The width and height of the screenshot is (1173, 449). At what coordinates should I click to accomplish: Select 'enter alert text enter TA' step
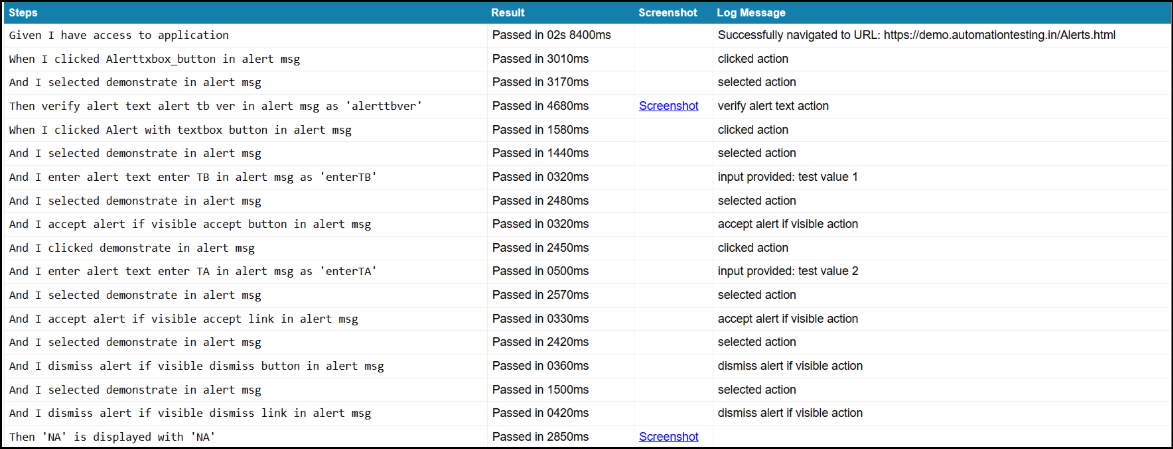[x=192, y=272]
